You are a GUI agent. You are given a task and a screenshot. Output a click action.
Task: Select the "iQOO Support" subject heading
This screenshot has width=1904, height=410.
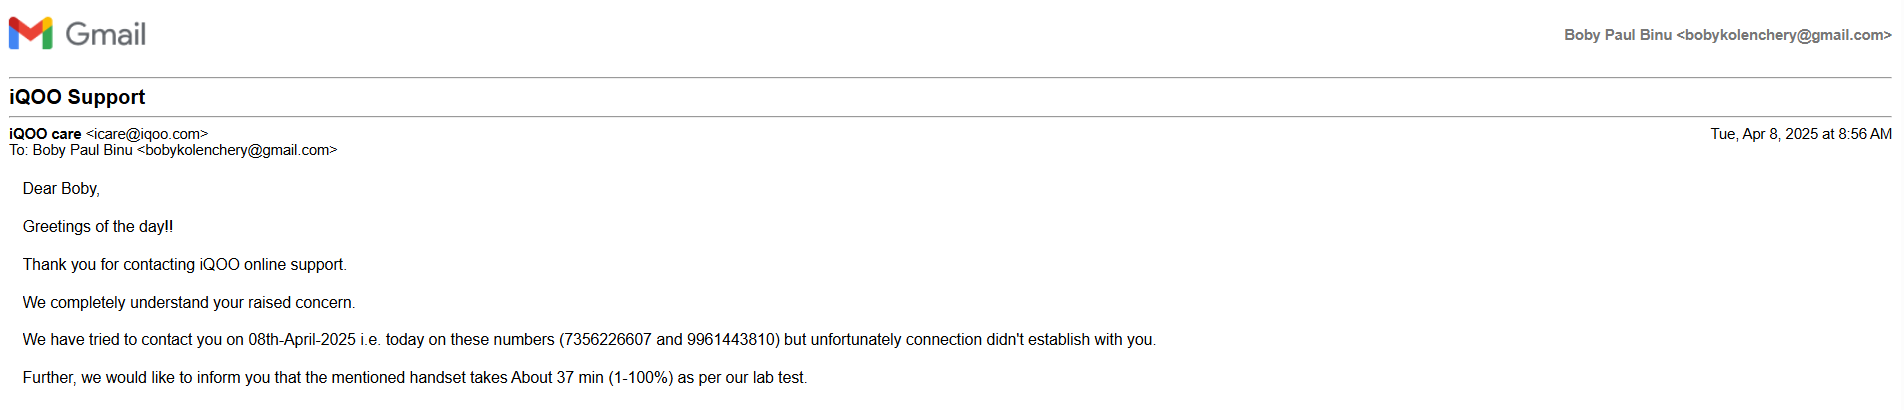tap(77, 97)
